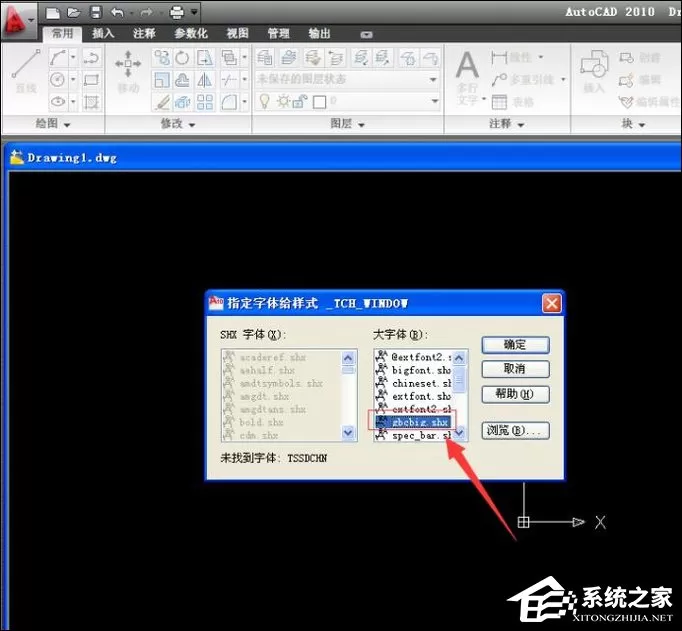Open the layer properties manager icon
682x631 pixels.
click(x=264, y=57)
